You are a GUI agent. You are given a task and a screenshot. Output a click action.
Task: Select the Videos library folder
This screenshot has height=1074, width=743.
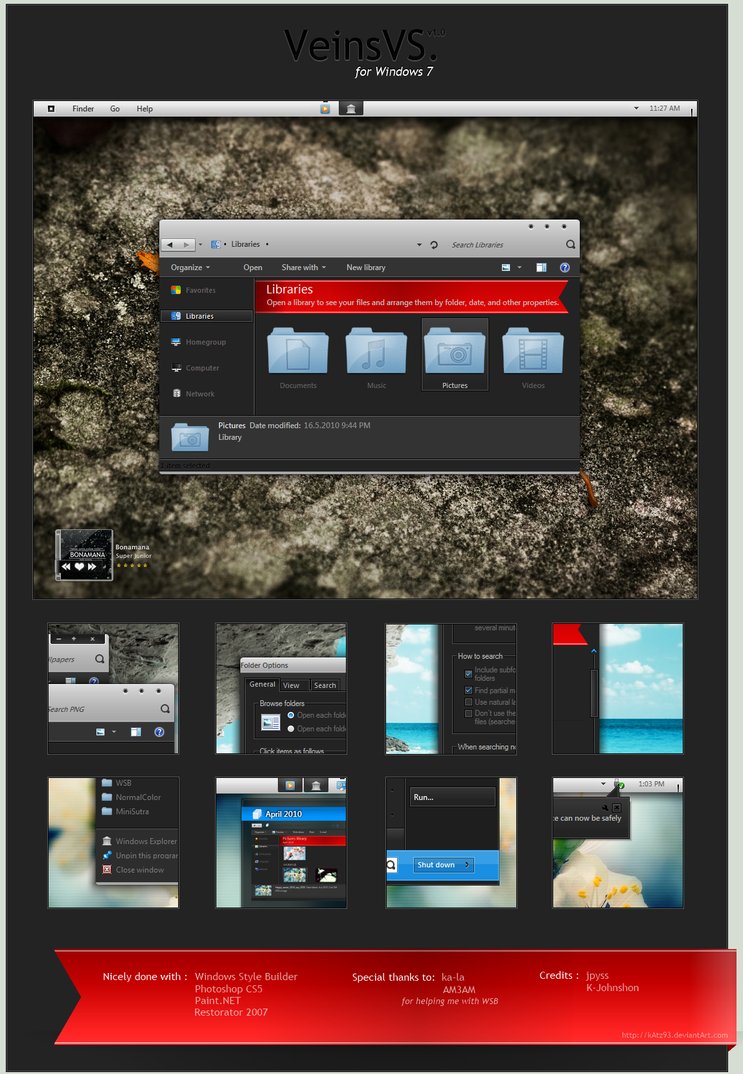[533, 358]
